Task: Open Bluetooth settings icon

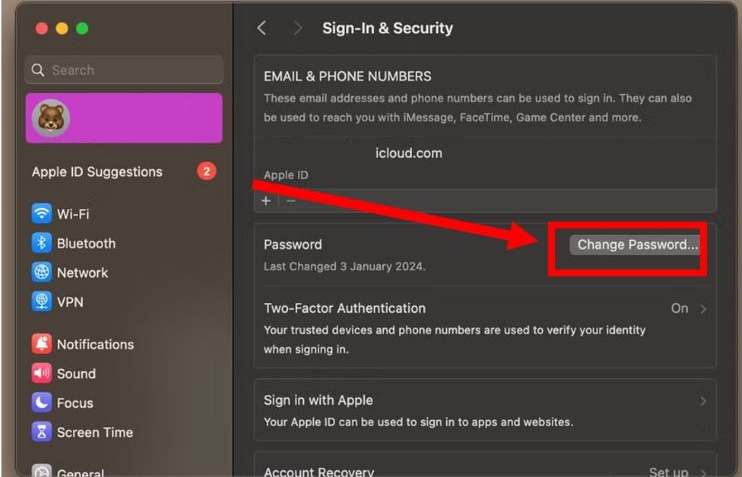Action: pyautogui.click(x=41, y=243)
